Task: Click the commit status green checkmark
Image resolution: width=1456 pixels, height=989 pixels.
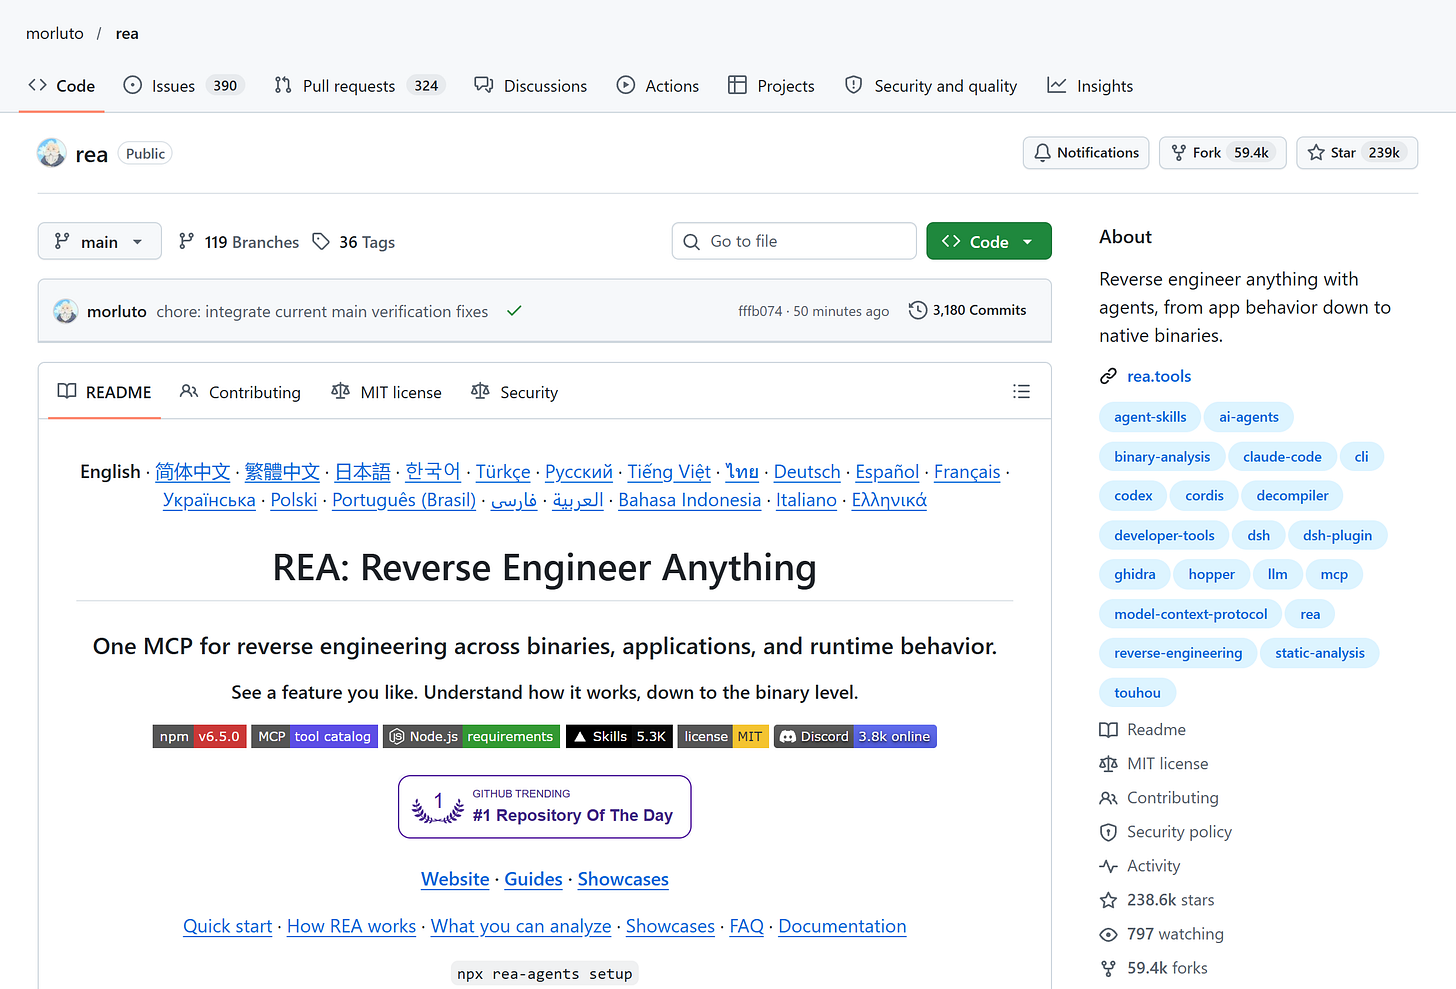Action: click(514, 311)
